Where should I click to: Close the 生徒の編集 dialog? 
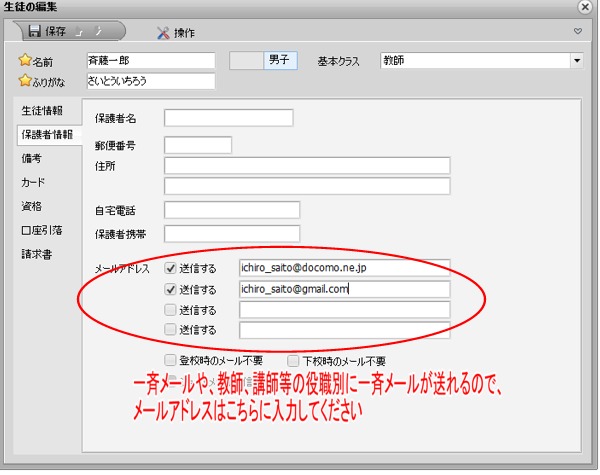click(x=585, y=7)
